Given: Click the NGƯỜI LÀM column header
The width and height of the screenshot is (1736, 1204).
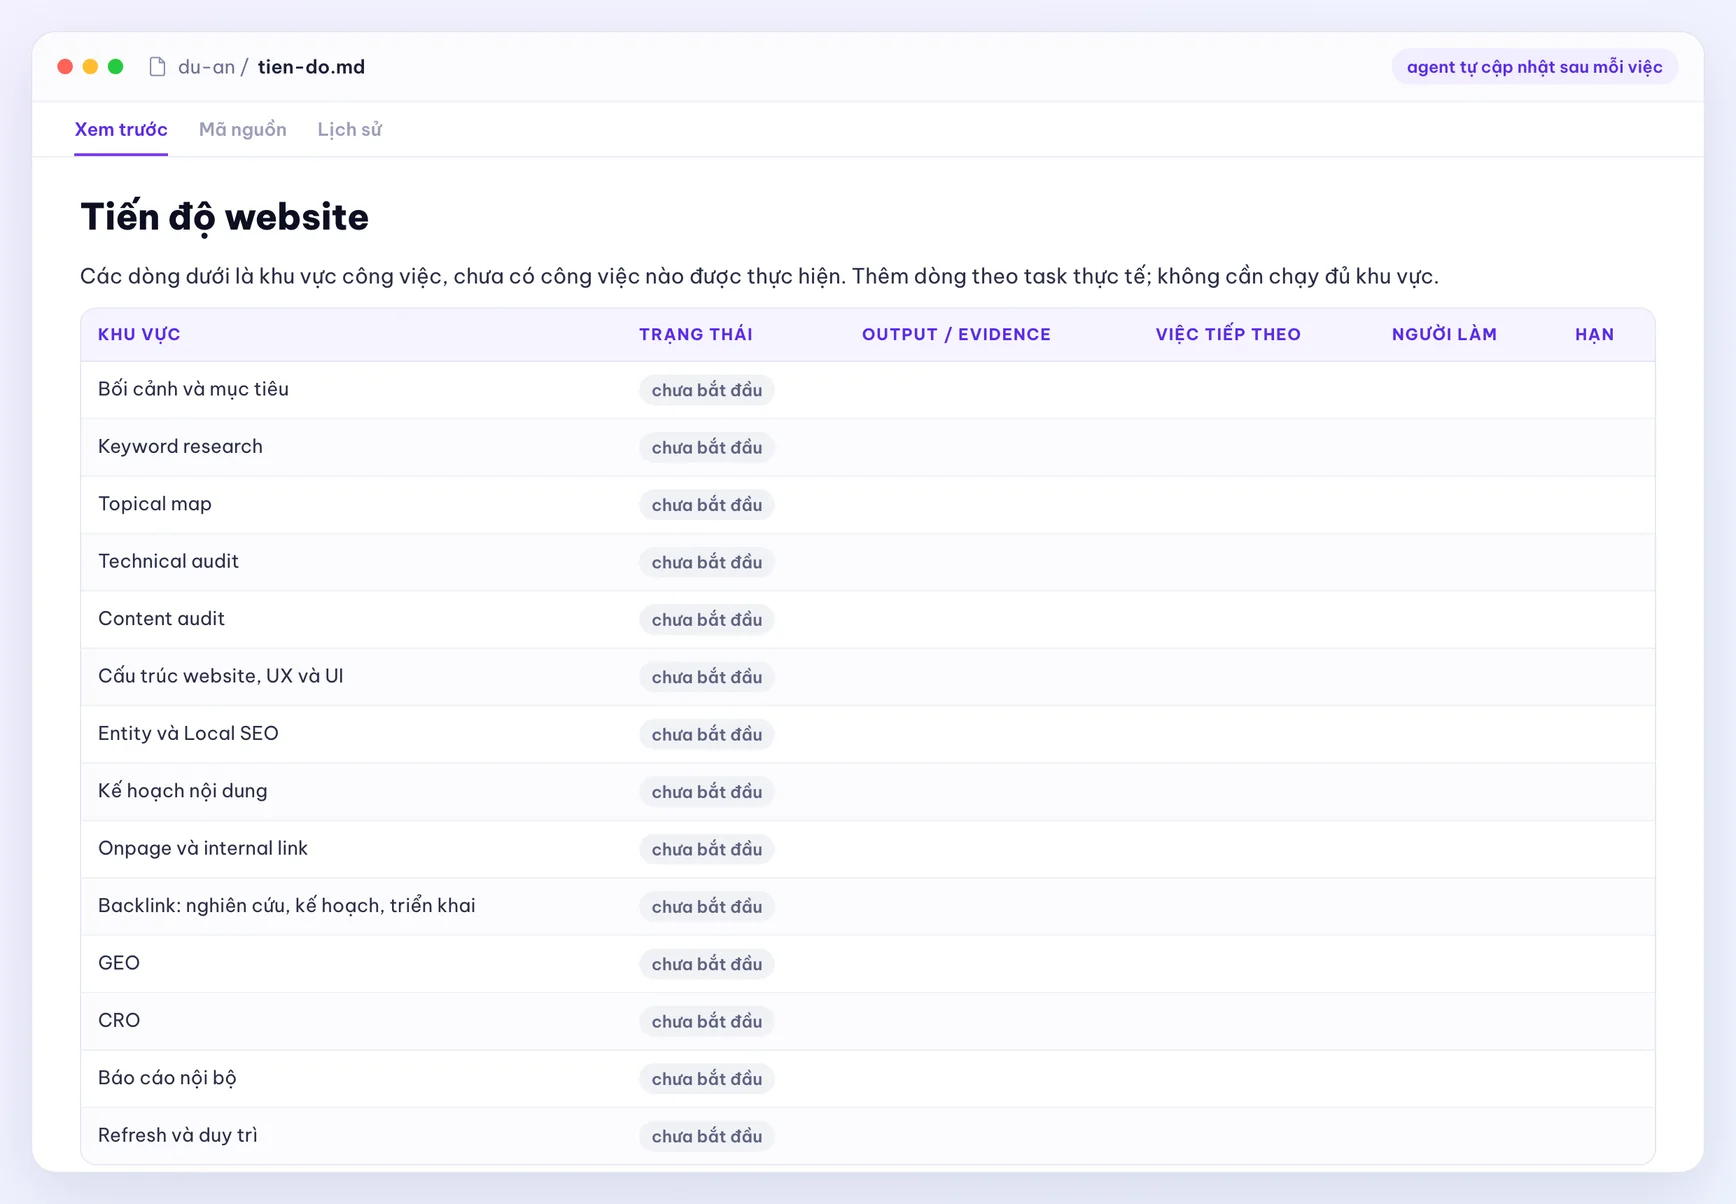Looking at the screenshot, I should [1444, 335].
